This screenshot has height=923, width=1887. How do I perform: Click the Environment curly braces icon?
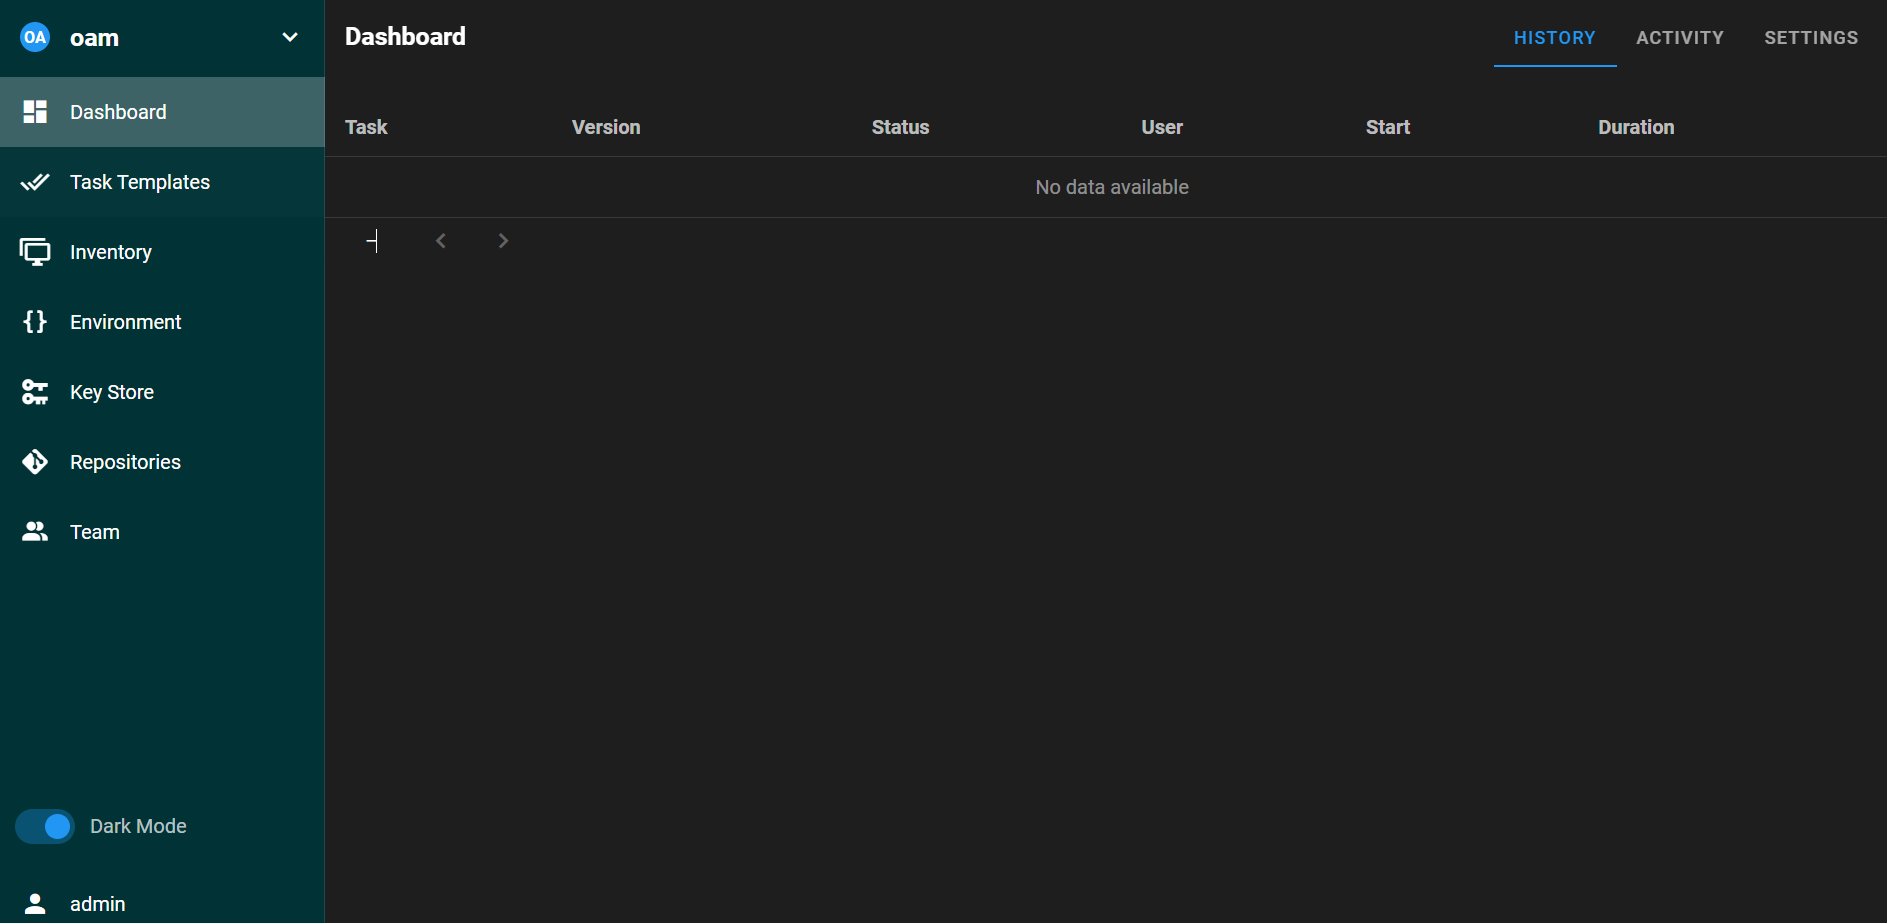coord(35,322)
